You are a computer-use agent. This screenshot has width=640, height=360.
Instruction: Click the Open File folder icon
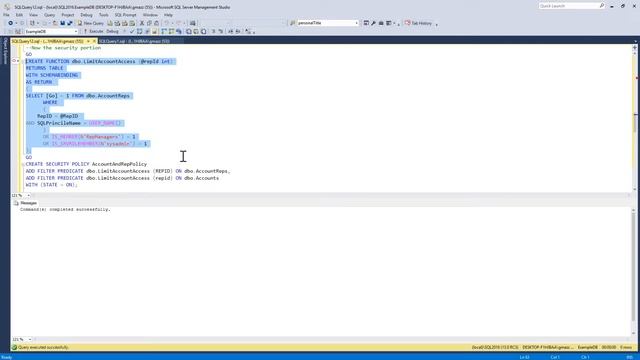pyautogui.click(x=55, y=23)
